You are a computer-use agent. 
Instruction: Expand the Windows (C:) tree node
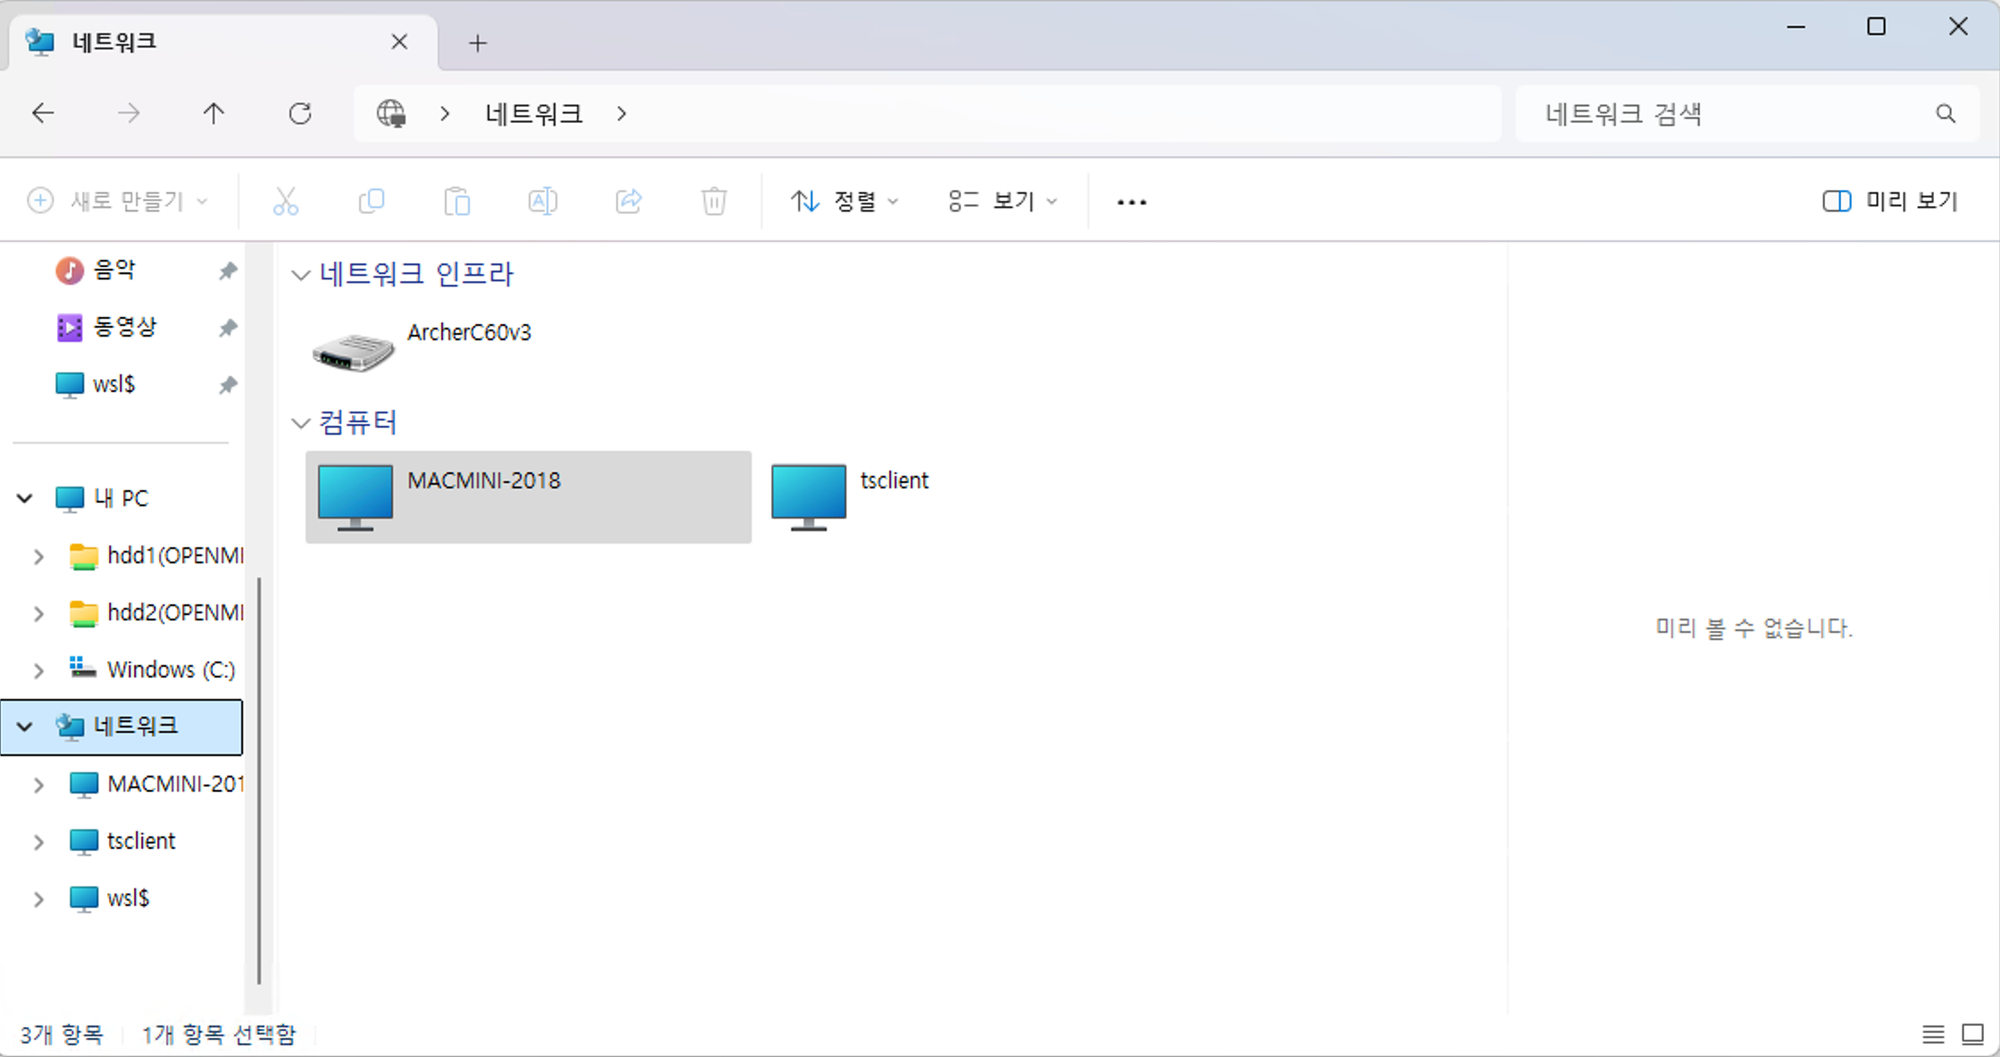coord(39,670)
